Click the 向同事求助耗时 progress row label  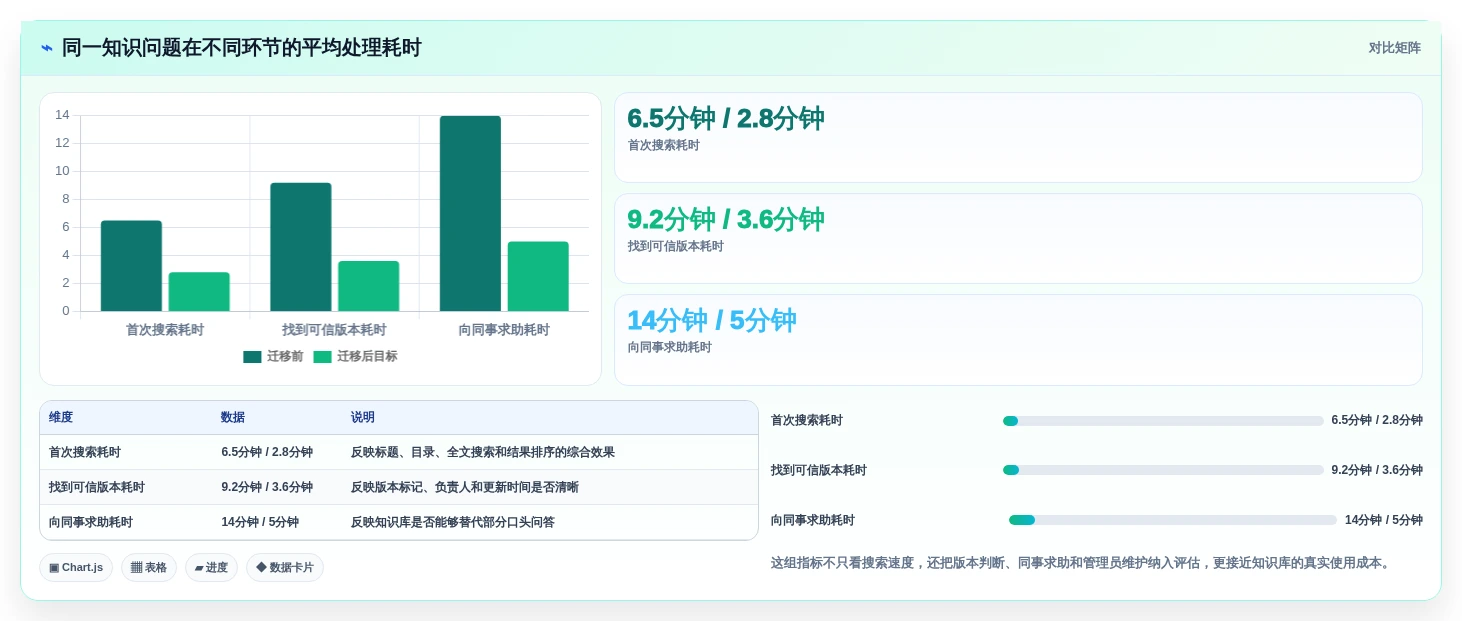(x=813, y=520)
